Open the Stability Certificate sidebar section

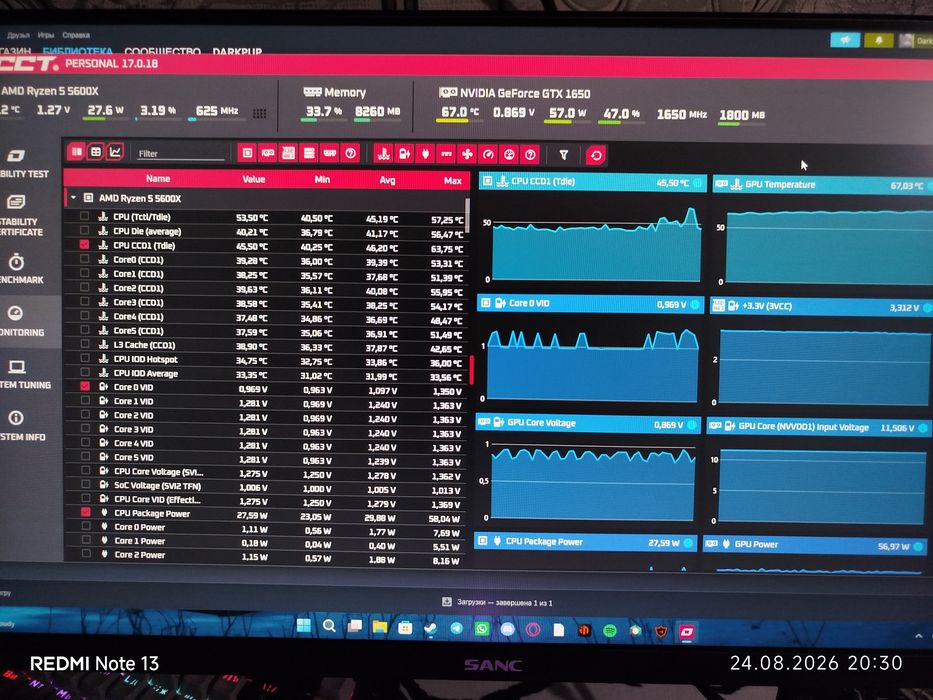click(x=21, y=215)
